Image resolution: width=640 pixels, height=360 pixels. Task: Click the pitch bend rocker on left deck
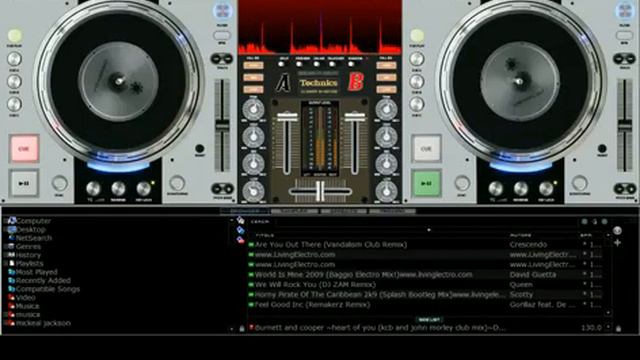tap(222, 189)
